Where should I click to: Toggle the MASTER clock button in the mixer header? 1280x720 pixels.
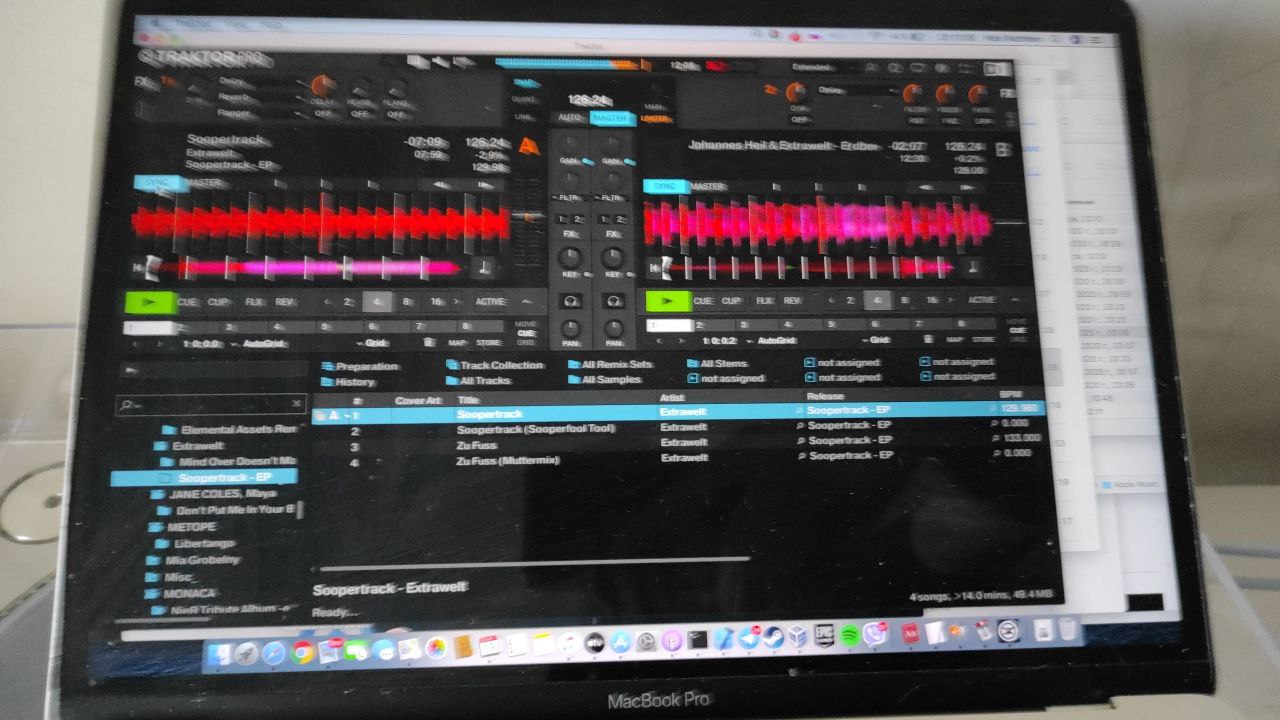[610, 118]
